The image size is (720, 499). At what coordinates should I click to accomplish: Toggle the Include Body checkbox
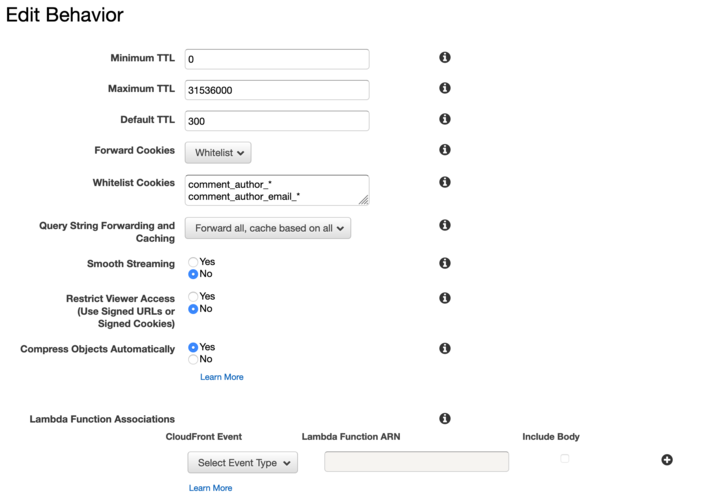[x=564, y=458]
